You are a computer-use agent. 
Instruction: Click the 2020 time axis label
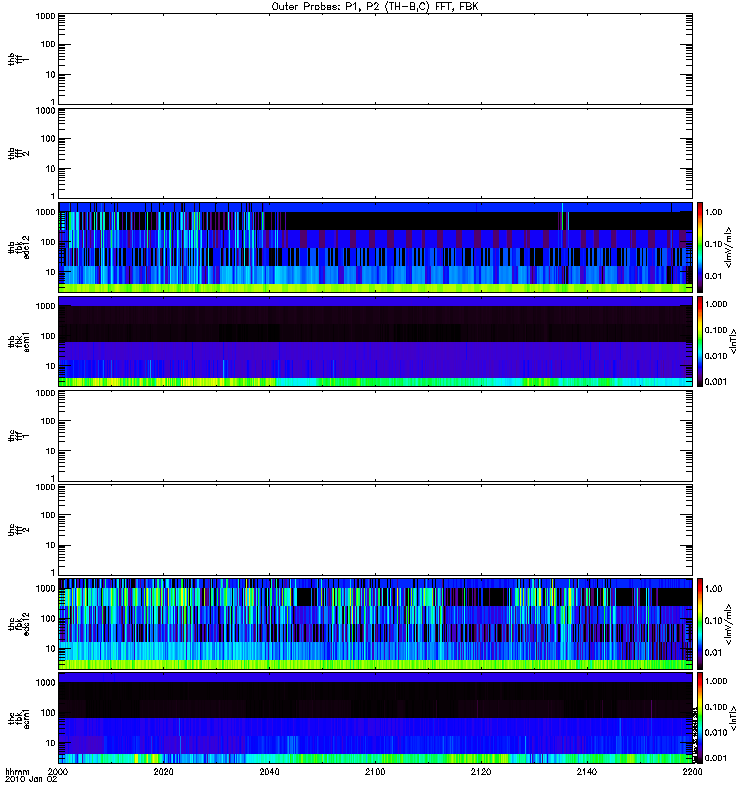tap(163, 771)
